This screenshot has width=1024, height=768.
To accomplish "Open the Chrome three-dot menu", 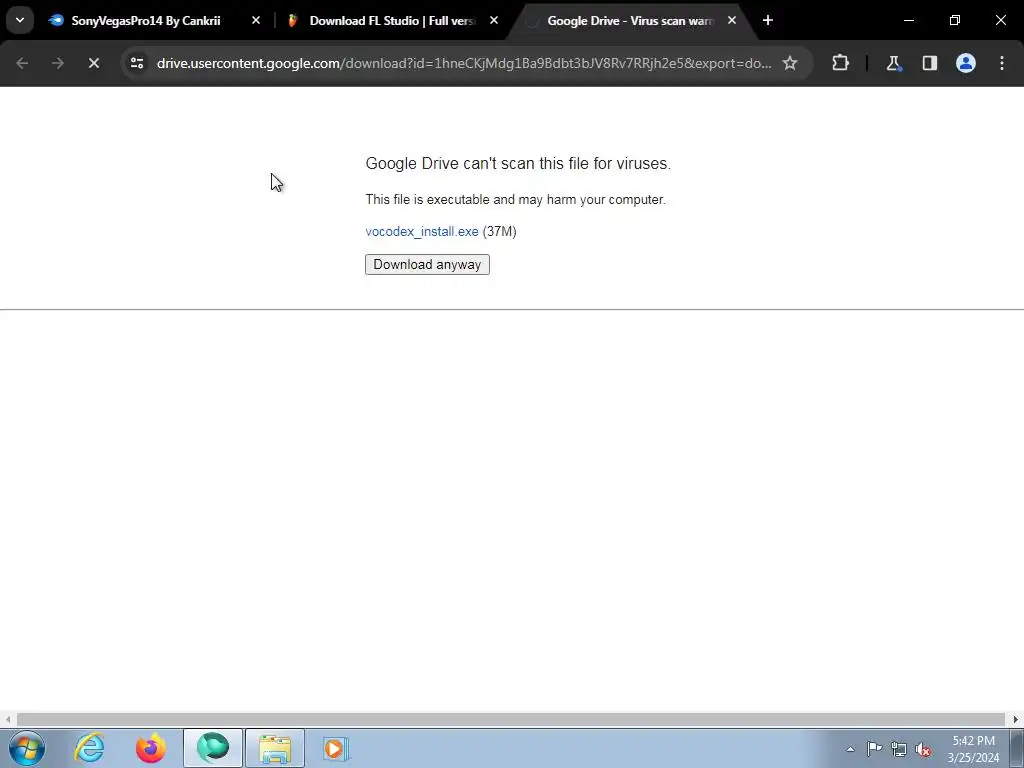I will pos(1002,63).
